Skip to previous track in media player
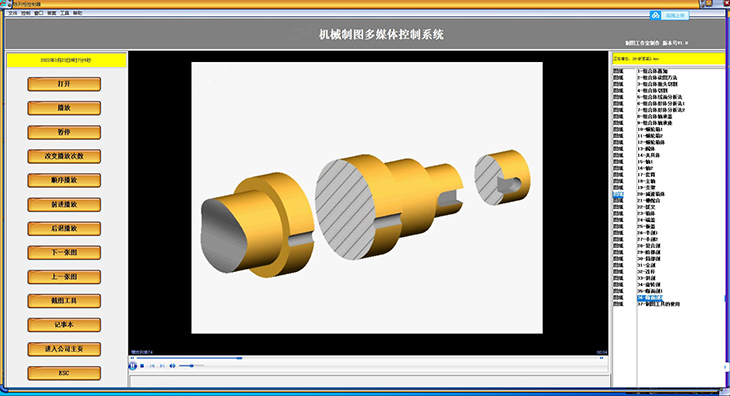 [152, 366]
